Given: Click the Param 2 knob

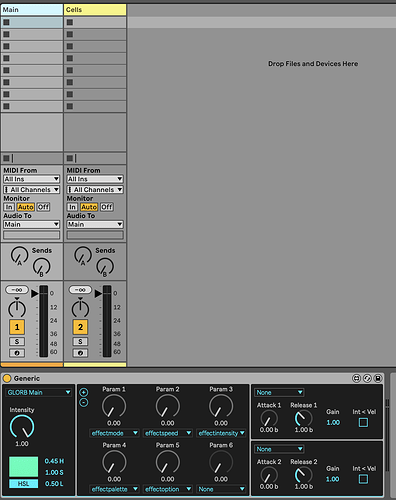Looking at the screenshot, I should [167, 406].
